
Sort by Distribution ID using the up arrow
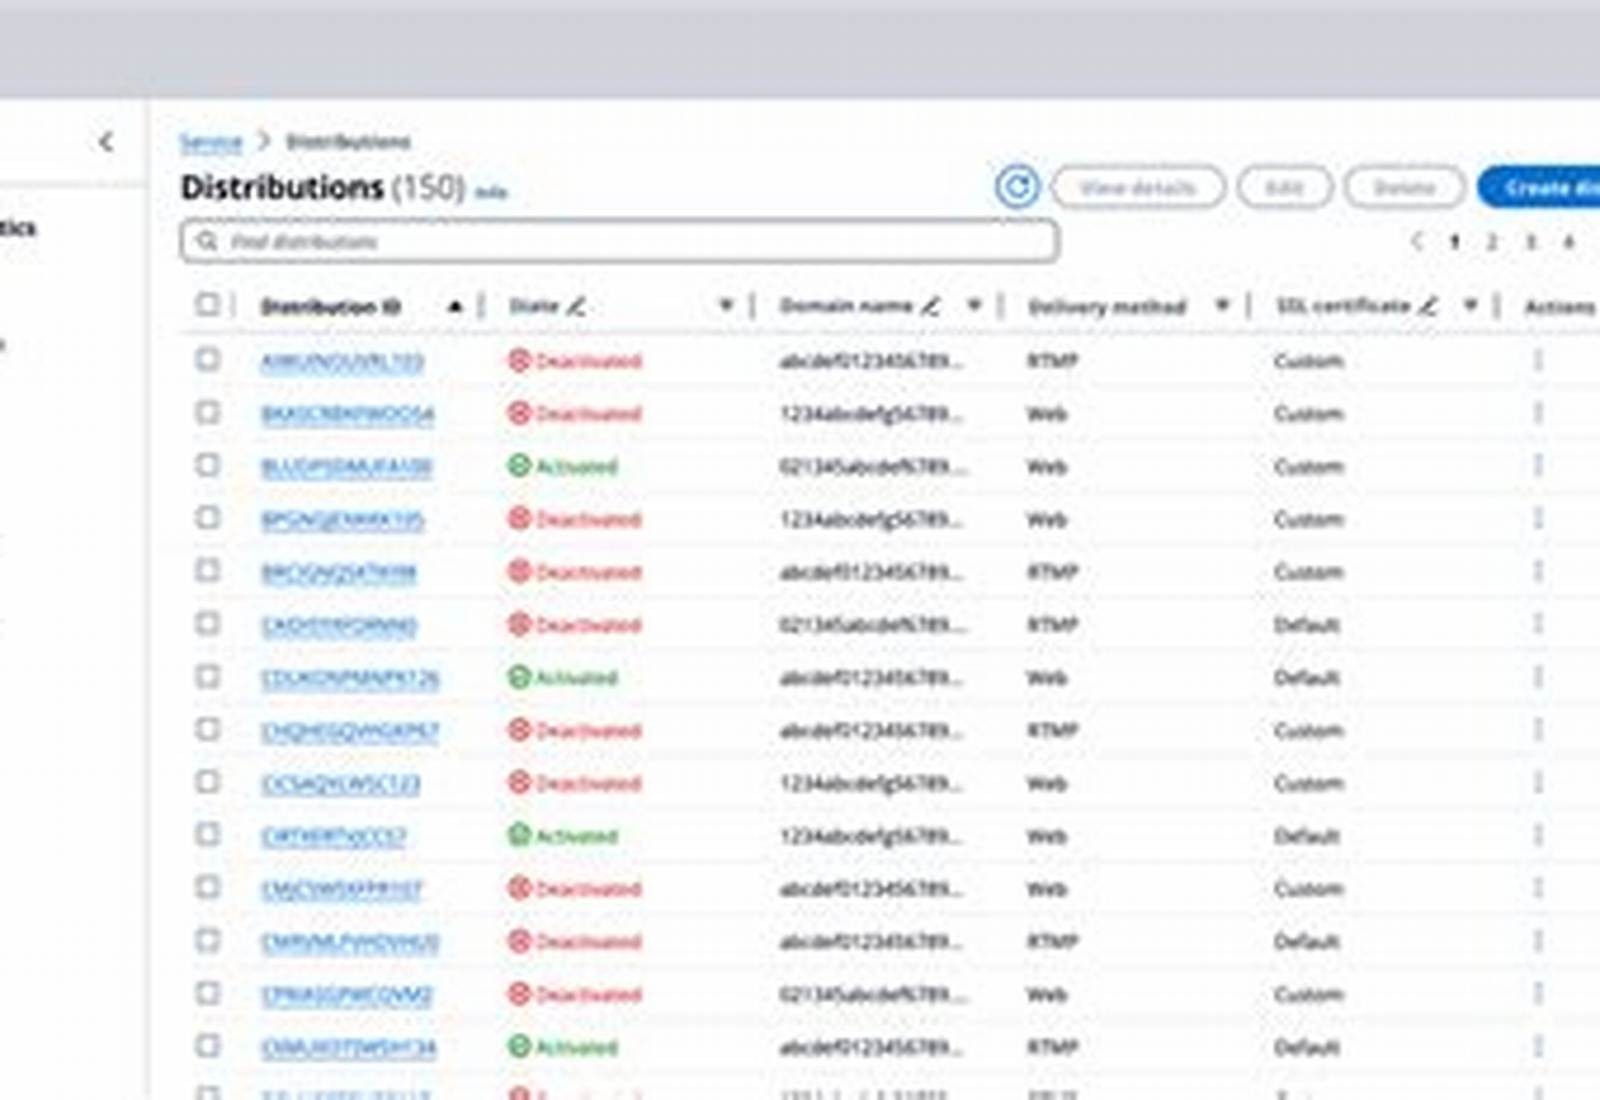455,306
